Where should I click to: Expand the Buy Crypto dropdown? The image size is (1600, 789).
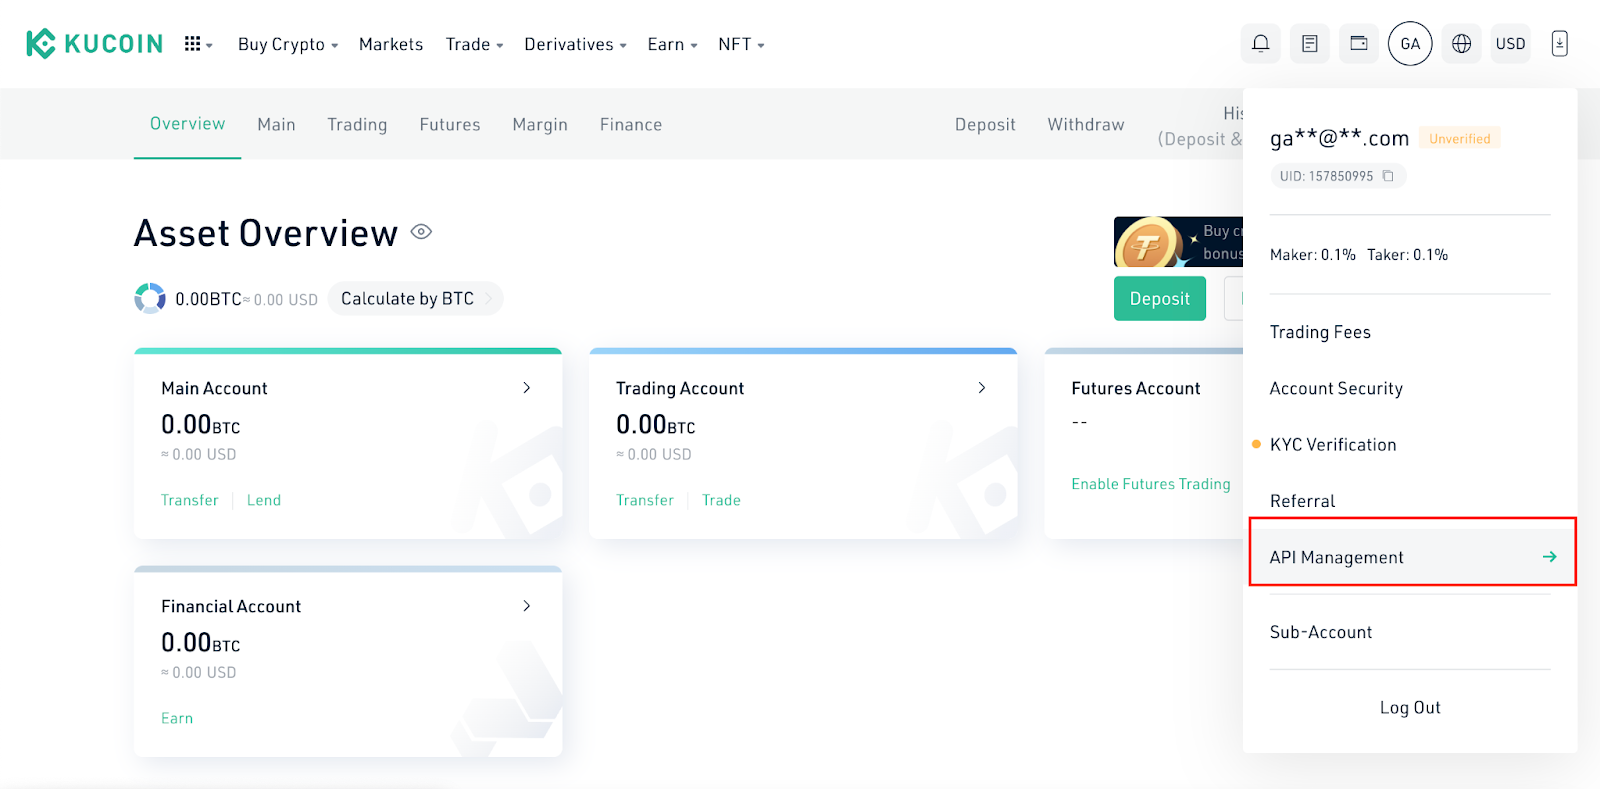[x=288, y=44]
